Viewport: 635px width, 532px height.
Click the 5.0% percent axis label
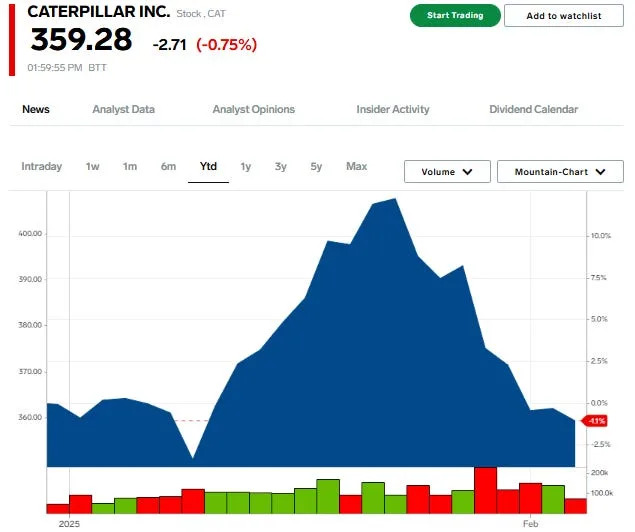point(599,319)
